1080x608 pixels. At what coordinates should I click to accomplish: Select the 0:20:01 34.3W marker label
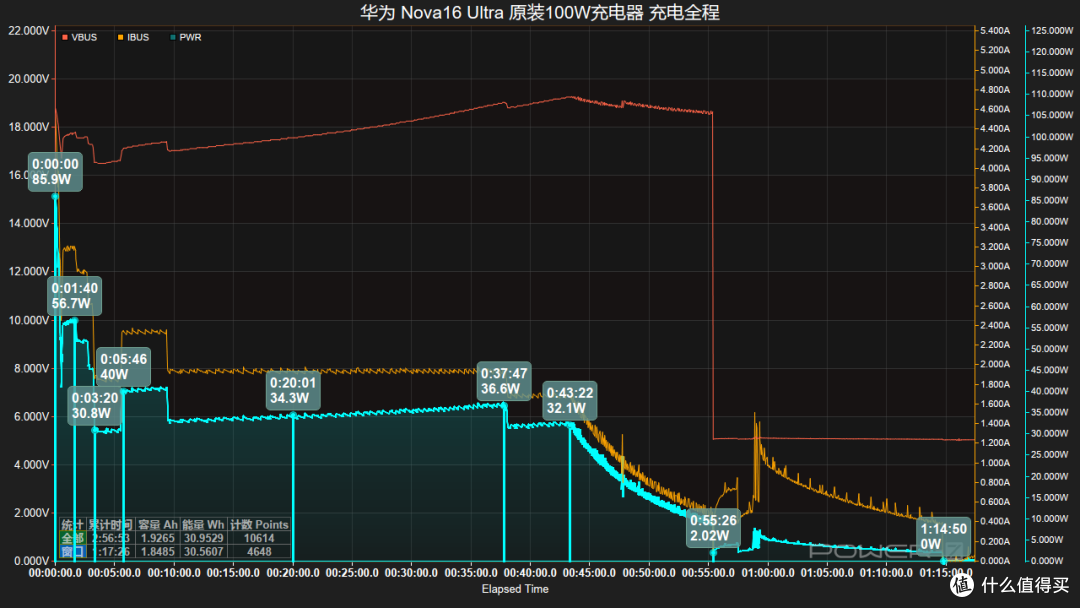click(x=293, y=390)
